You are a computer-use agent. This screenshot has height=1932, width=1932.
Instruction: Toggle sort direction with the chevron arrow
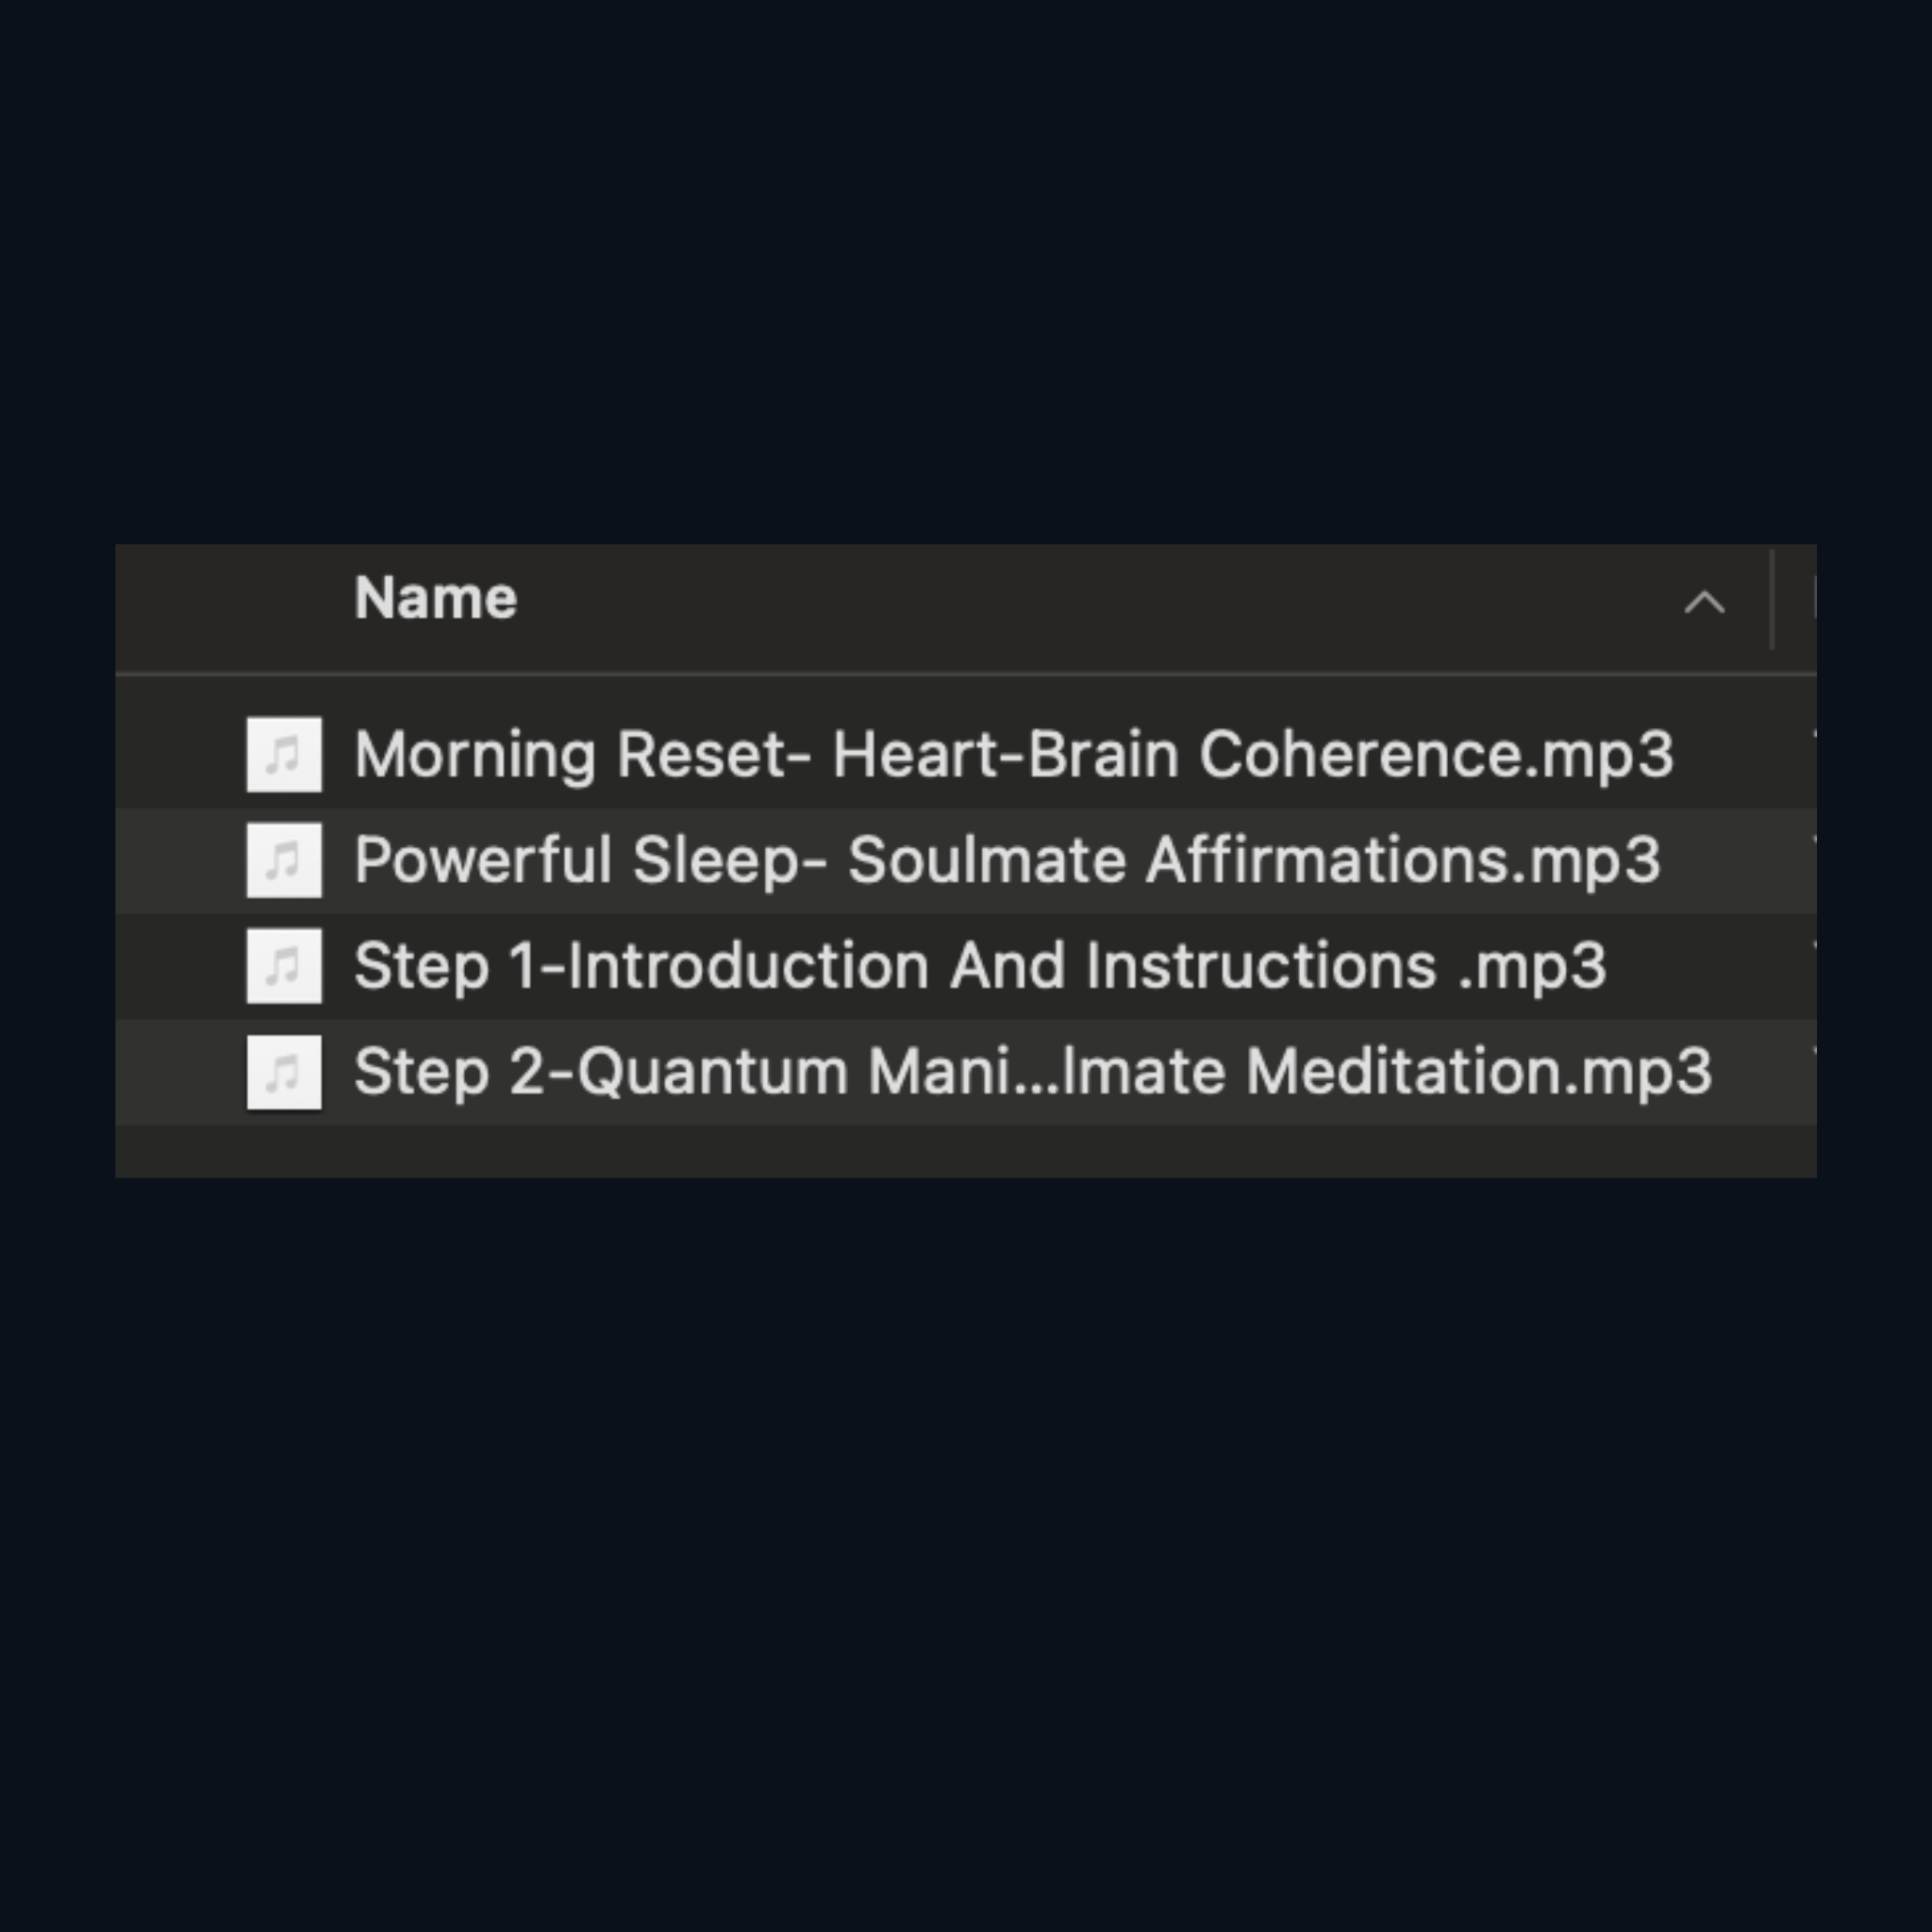(1704, 602)
